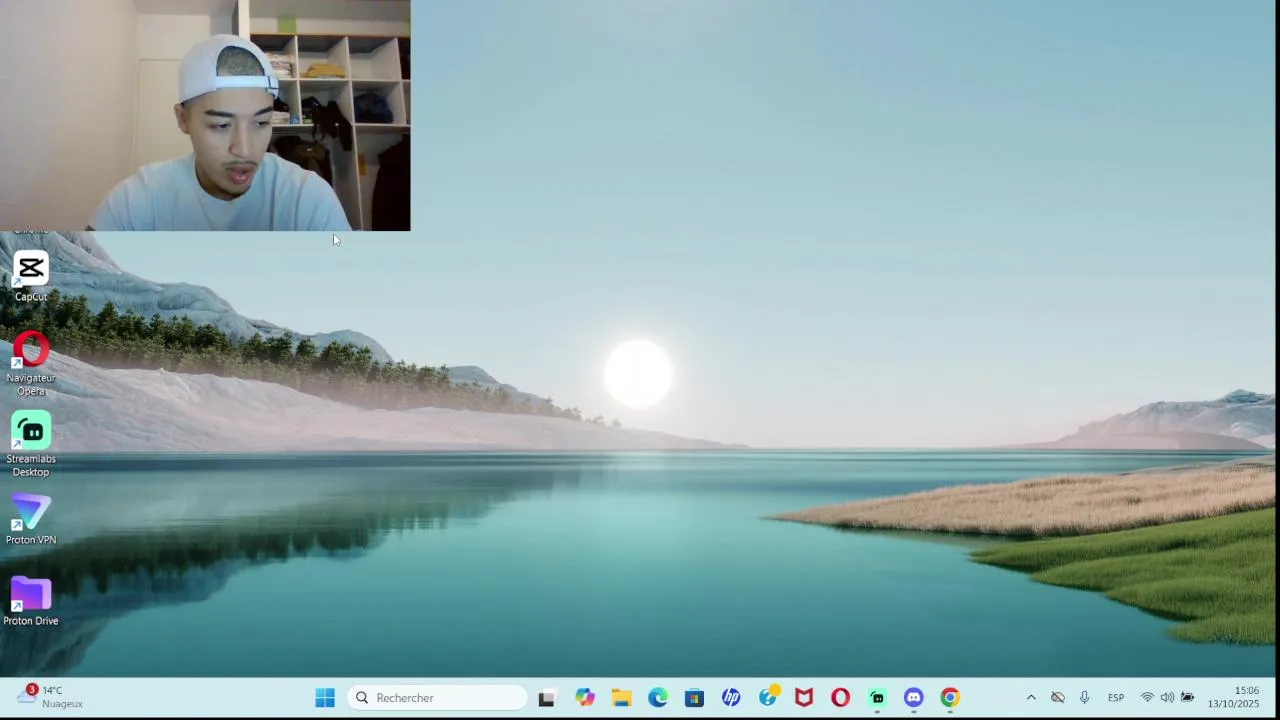Open the clock showing 15:06
The width and height of the screenshot is (1280, 720).
coord(1233,697)
